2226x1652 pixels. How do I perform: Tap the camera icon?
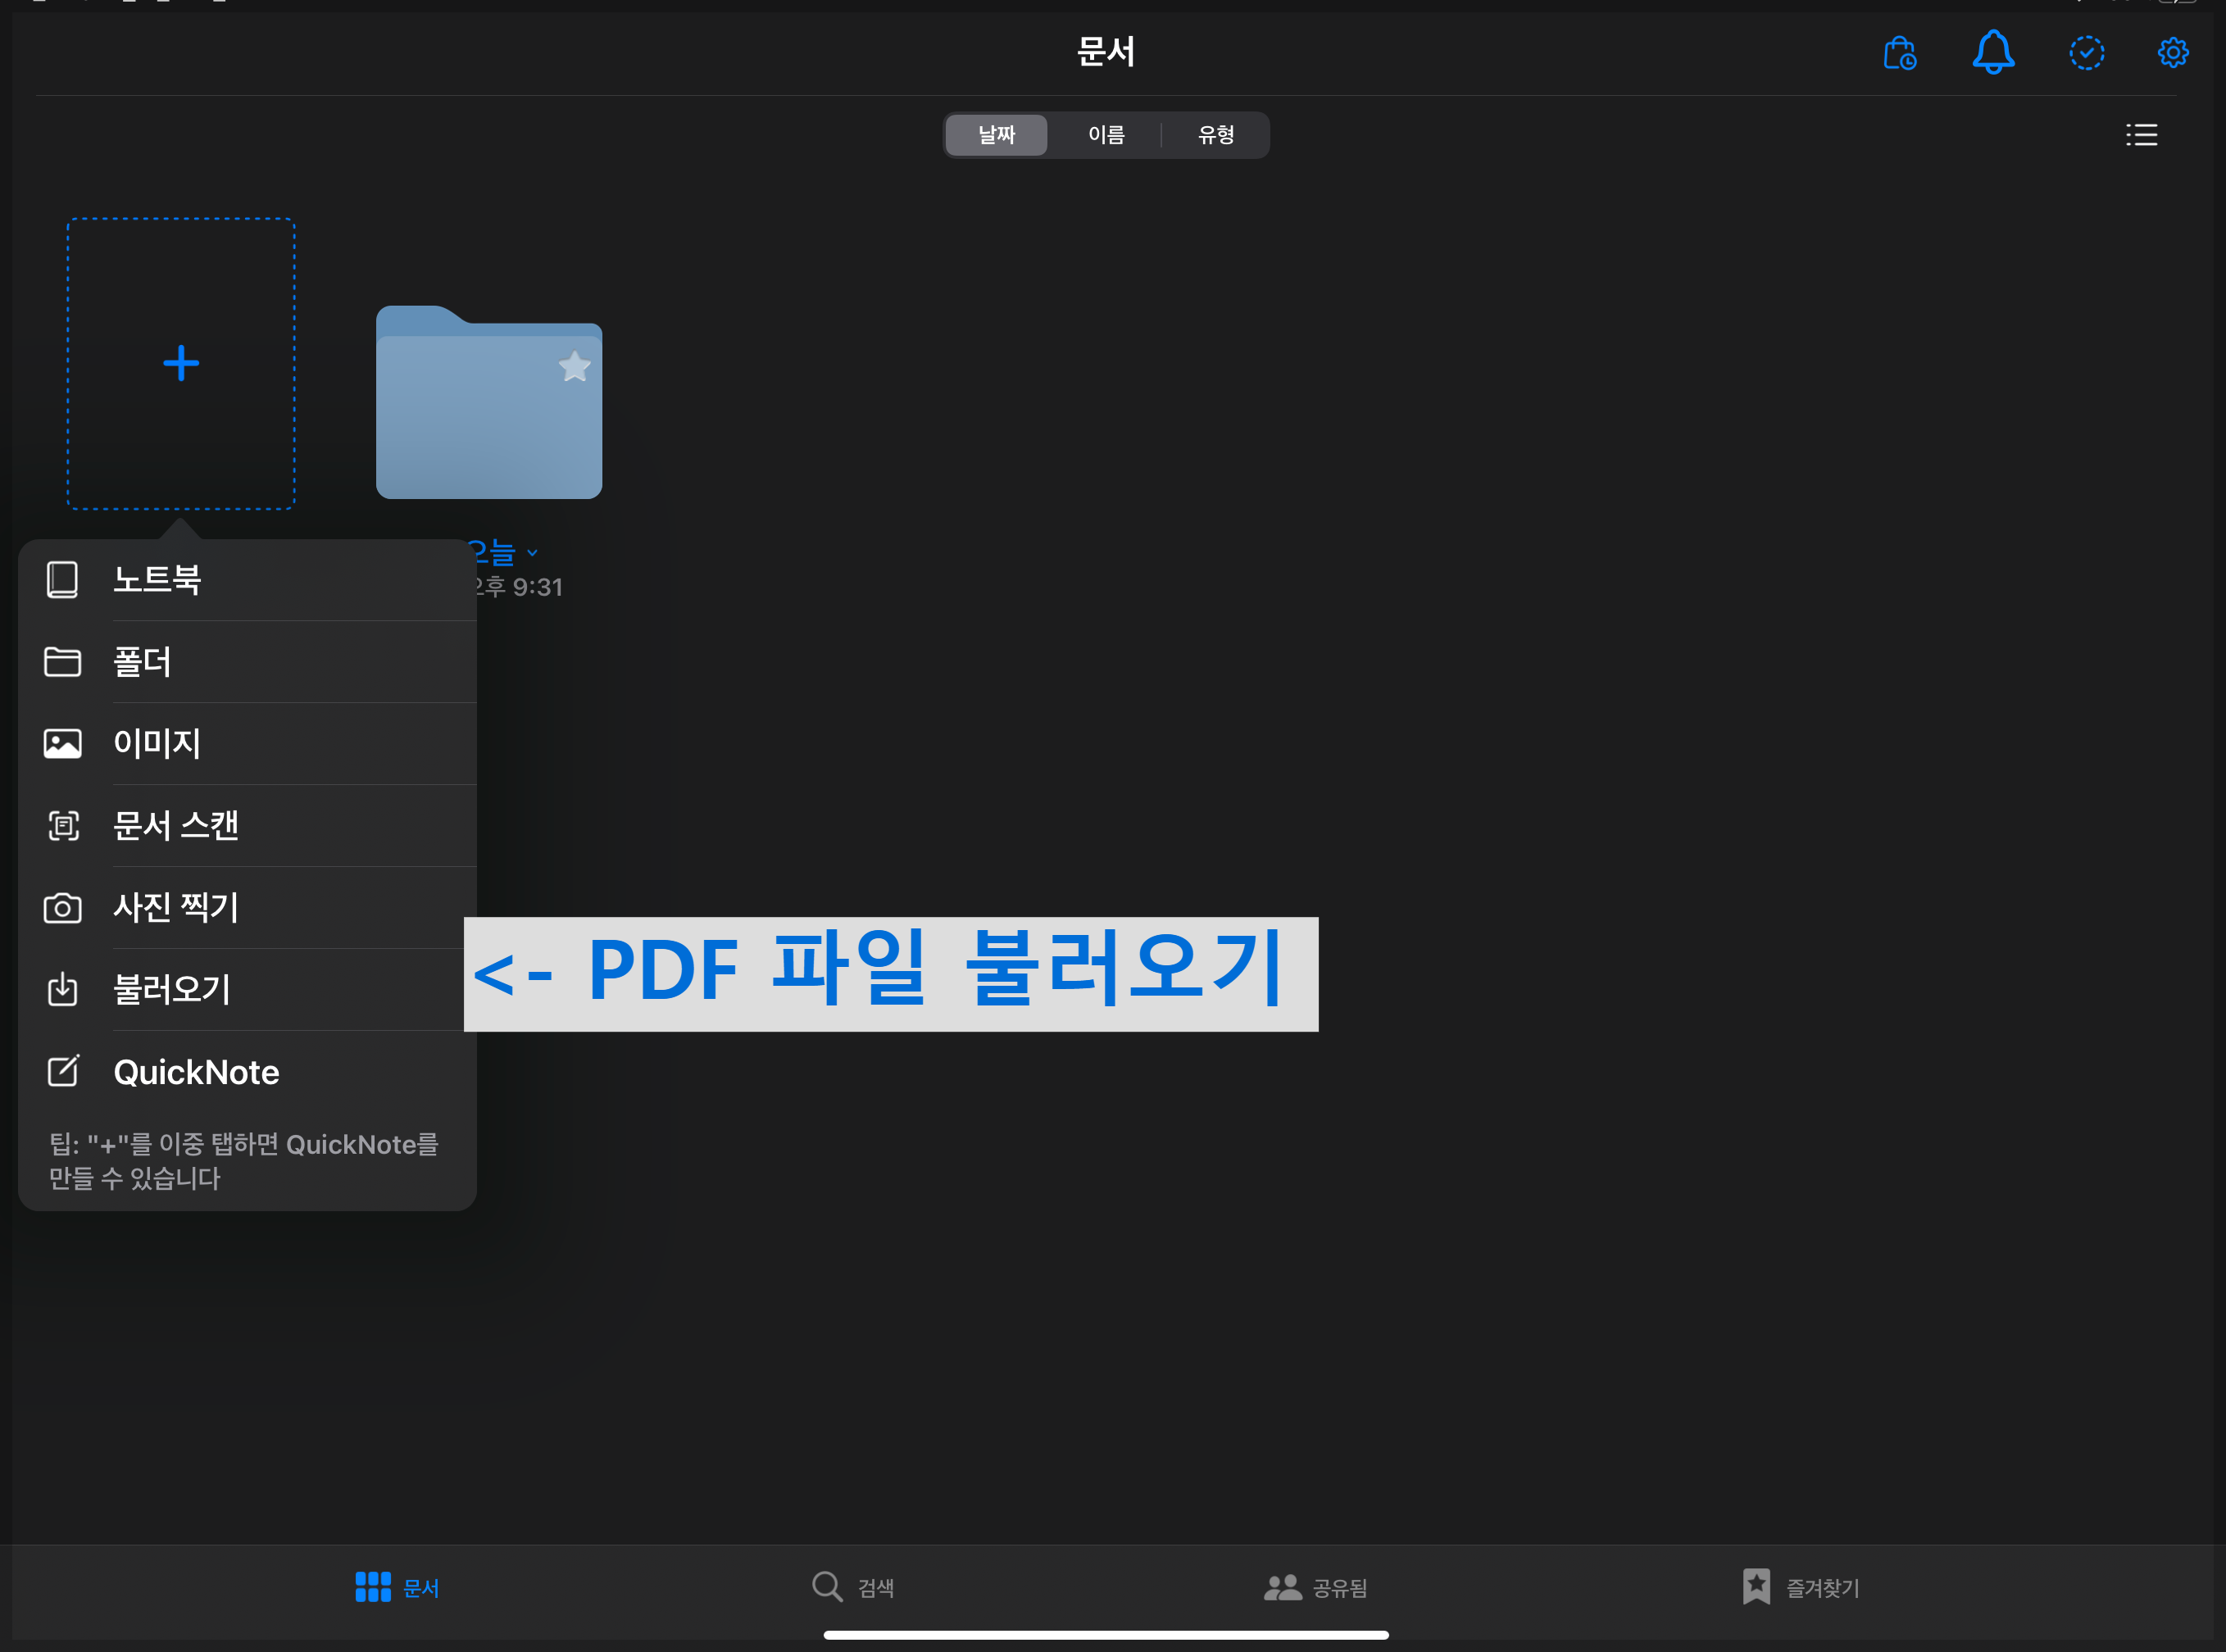(x=62, y=908)
